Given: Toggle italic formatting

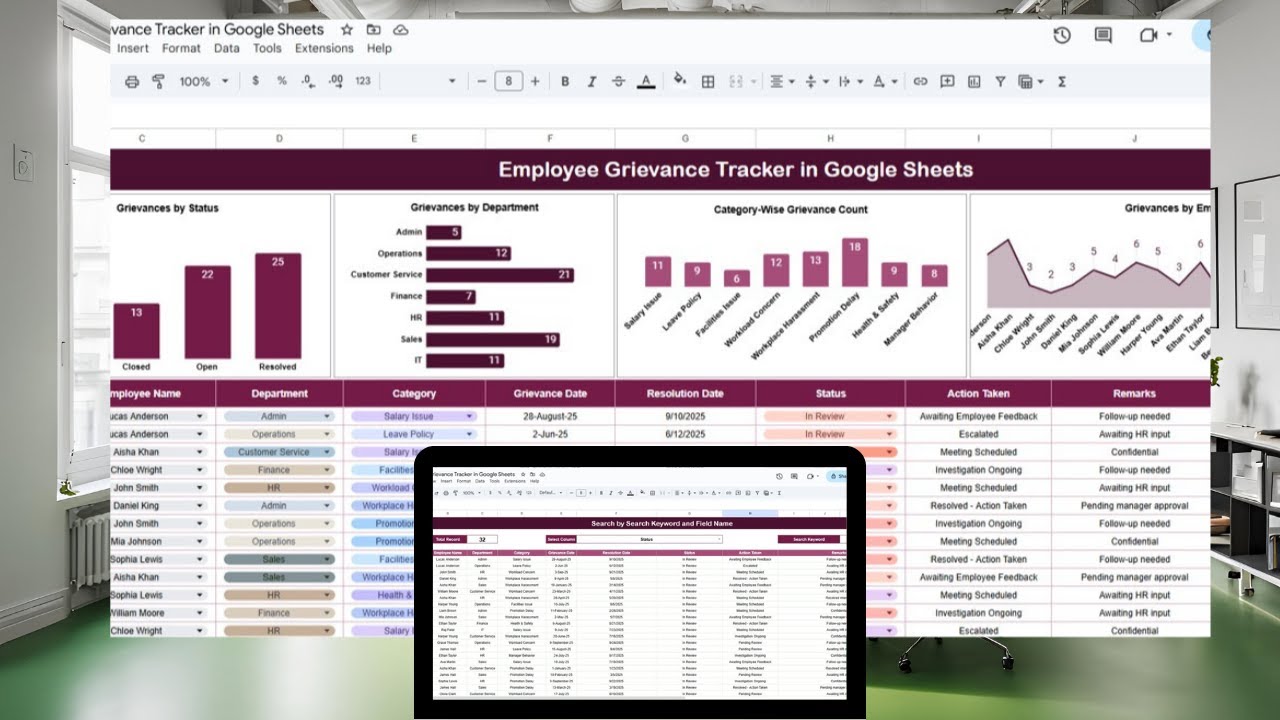Looking at the screenshot, I should [592, 82].
